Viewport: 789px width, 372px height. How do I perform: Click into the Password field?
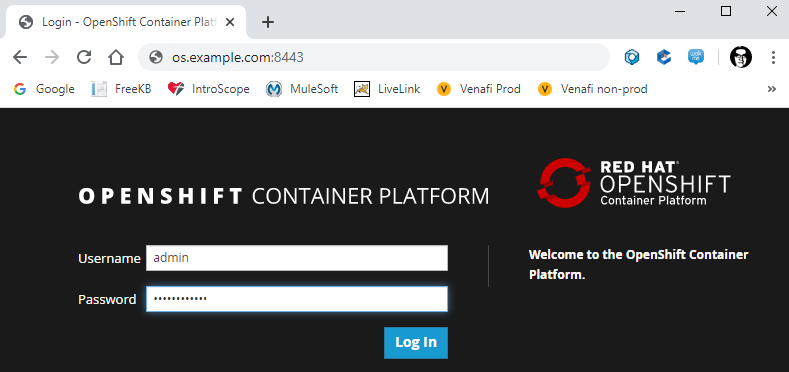[x=297, y=299]
